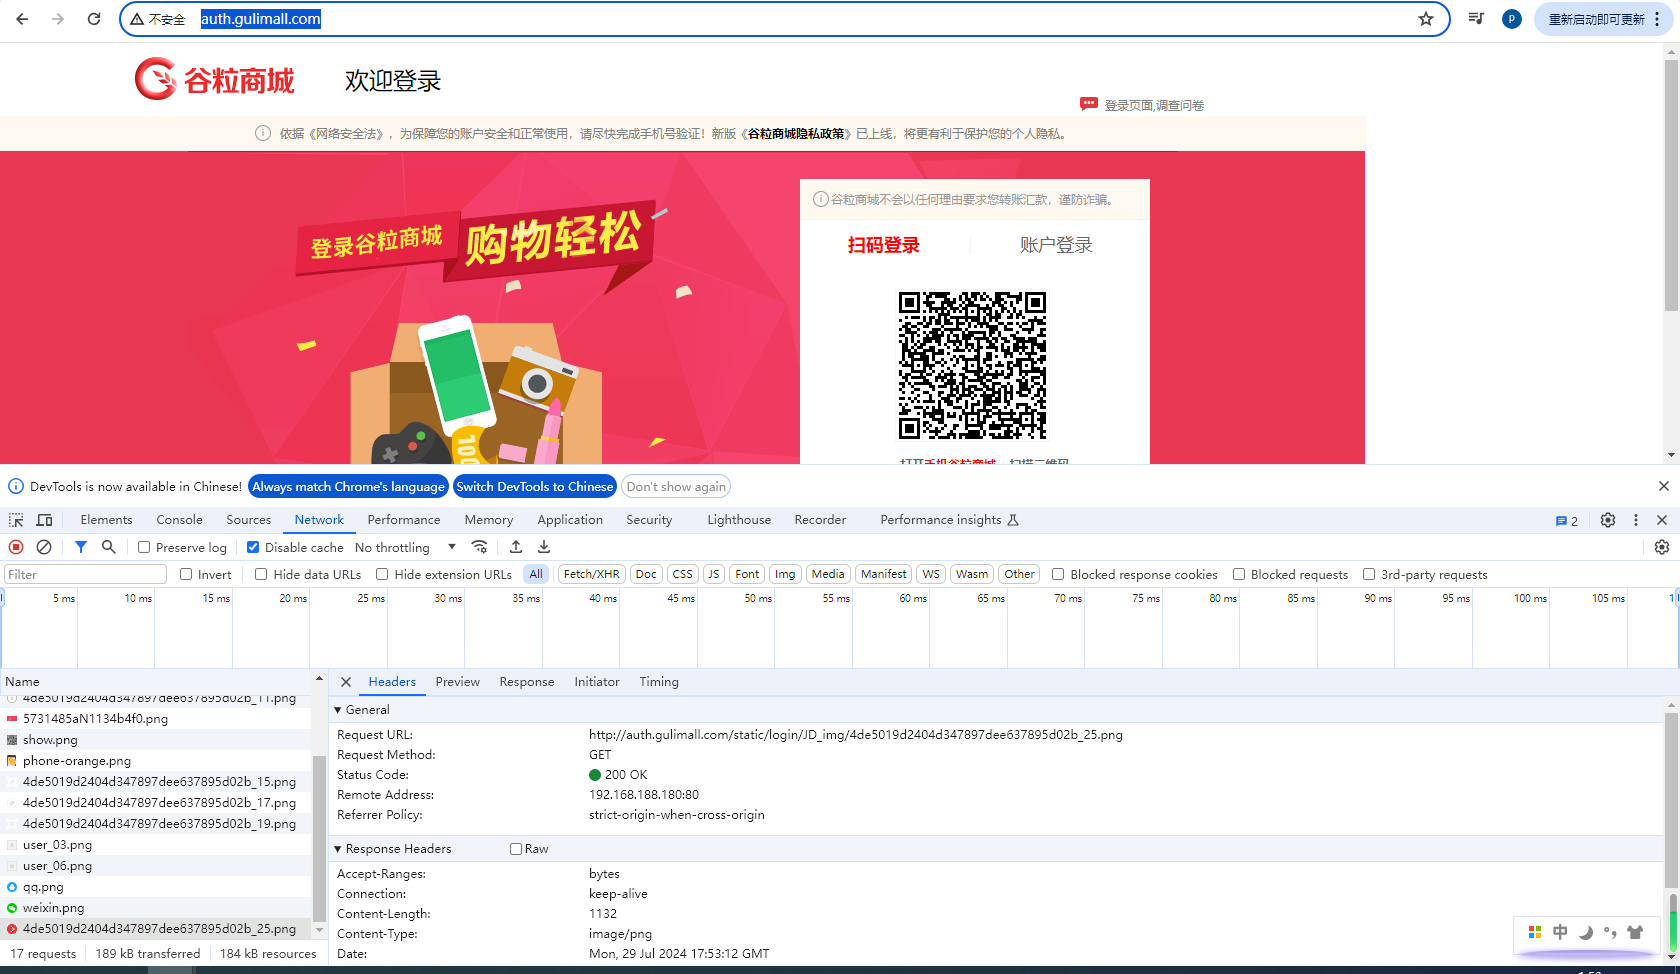Toggle the network filter funnel icon
This screenshot has width=1680, height=974.
[81, 547]
